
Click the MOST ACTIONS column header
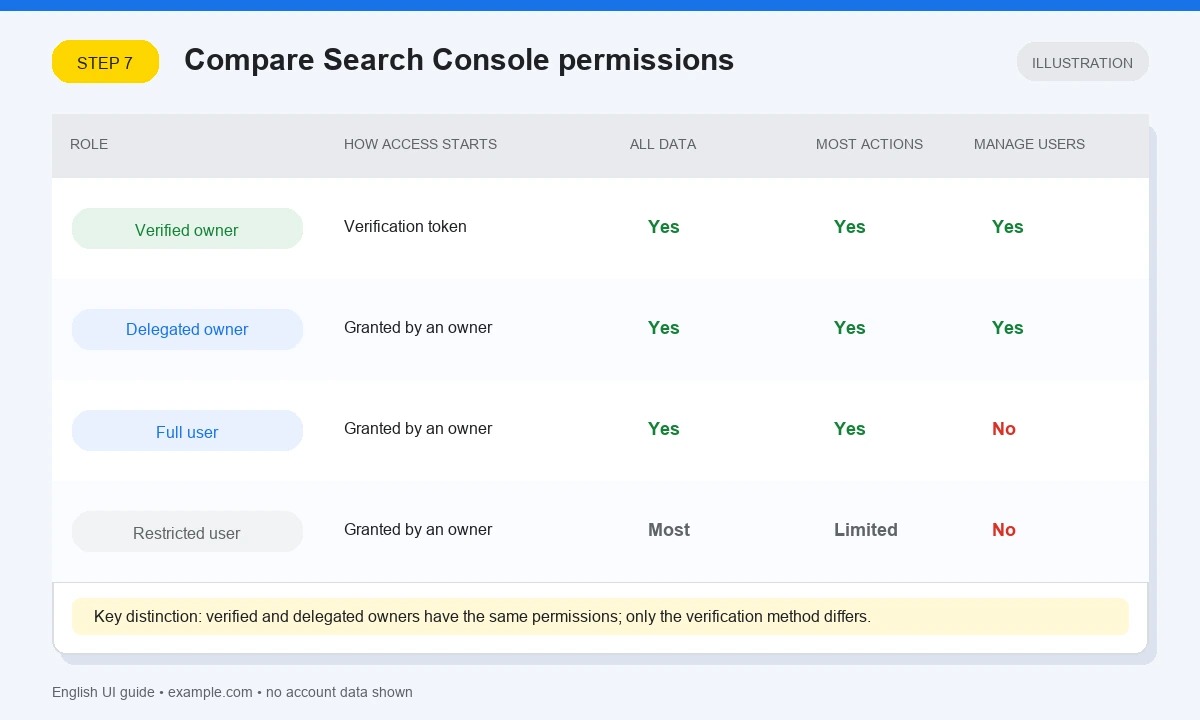click(x=869, y=144)
